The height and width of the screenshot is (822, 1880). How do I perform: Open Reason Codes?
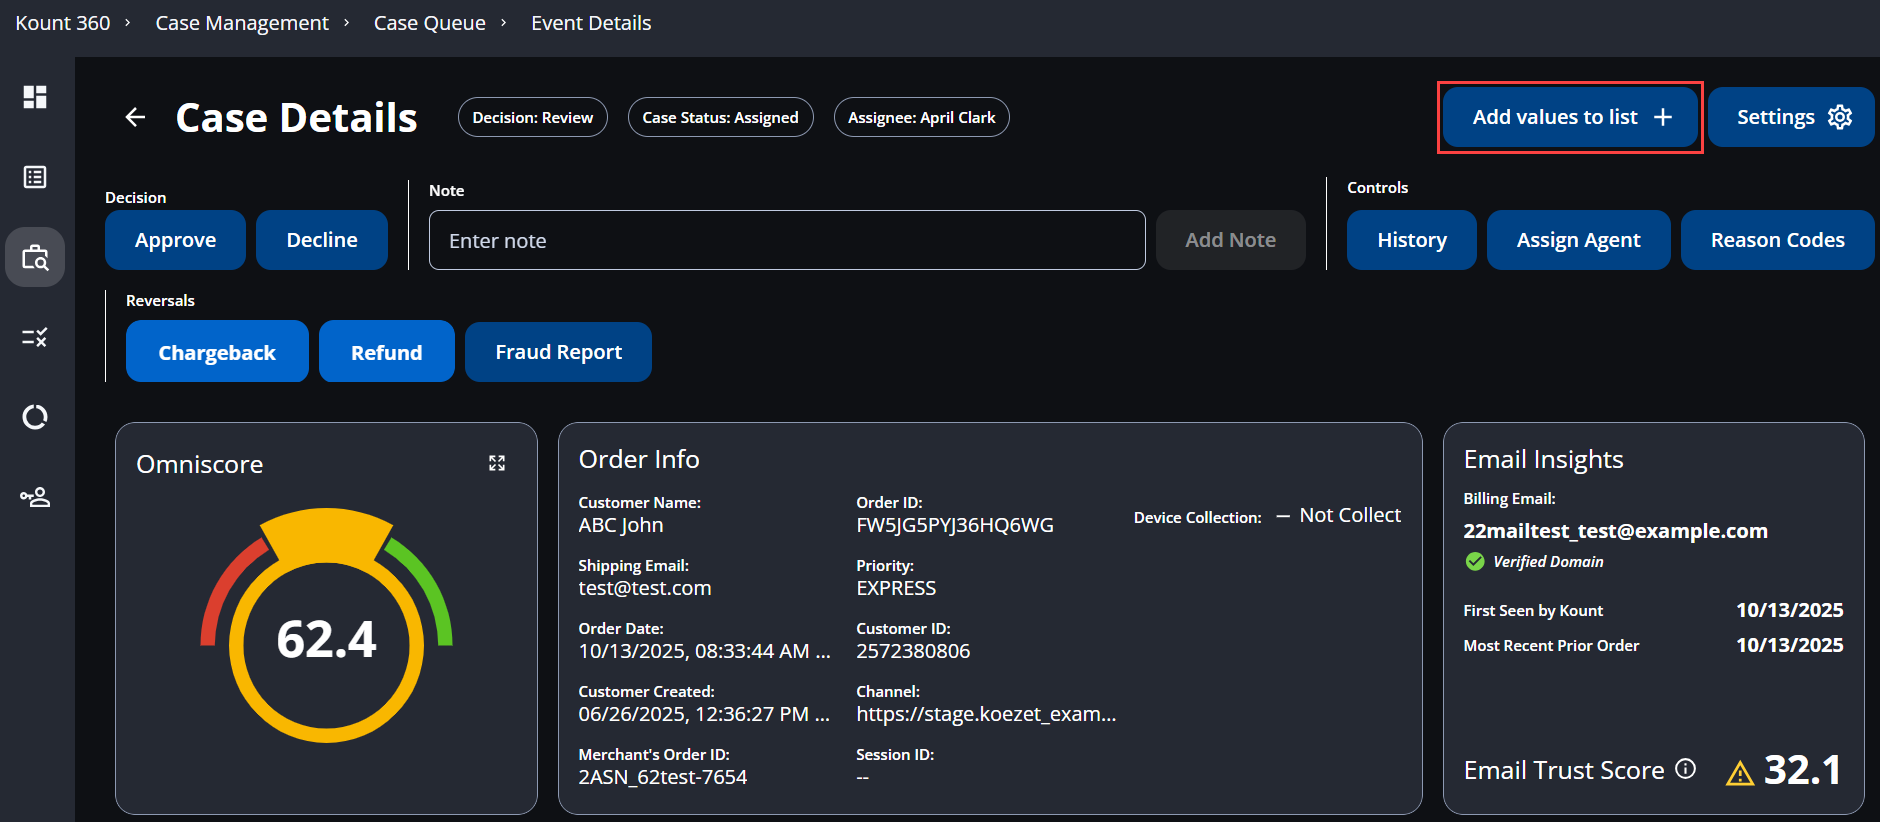tap(1778, 240)
